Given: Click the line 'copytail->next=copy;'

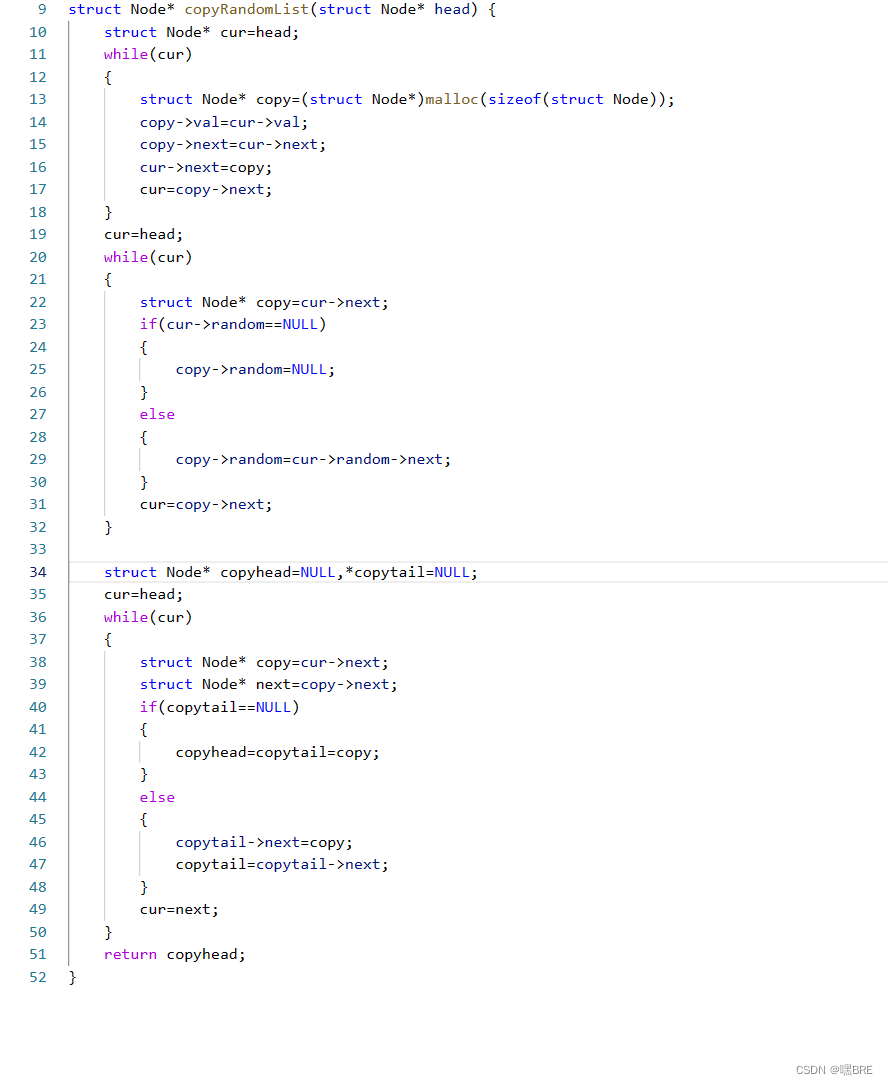Looking at the screenshot, I should coord(264,842).
